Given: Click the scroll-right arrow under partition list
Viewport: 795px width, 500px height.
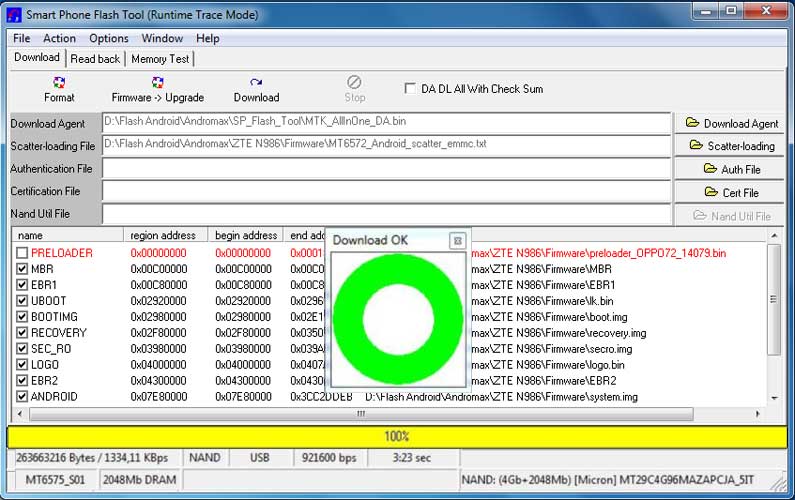Looking at the screenshot, I should coord(757,414).
